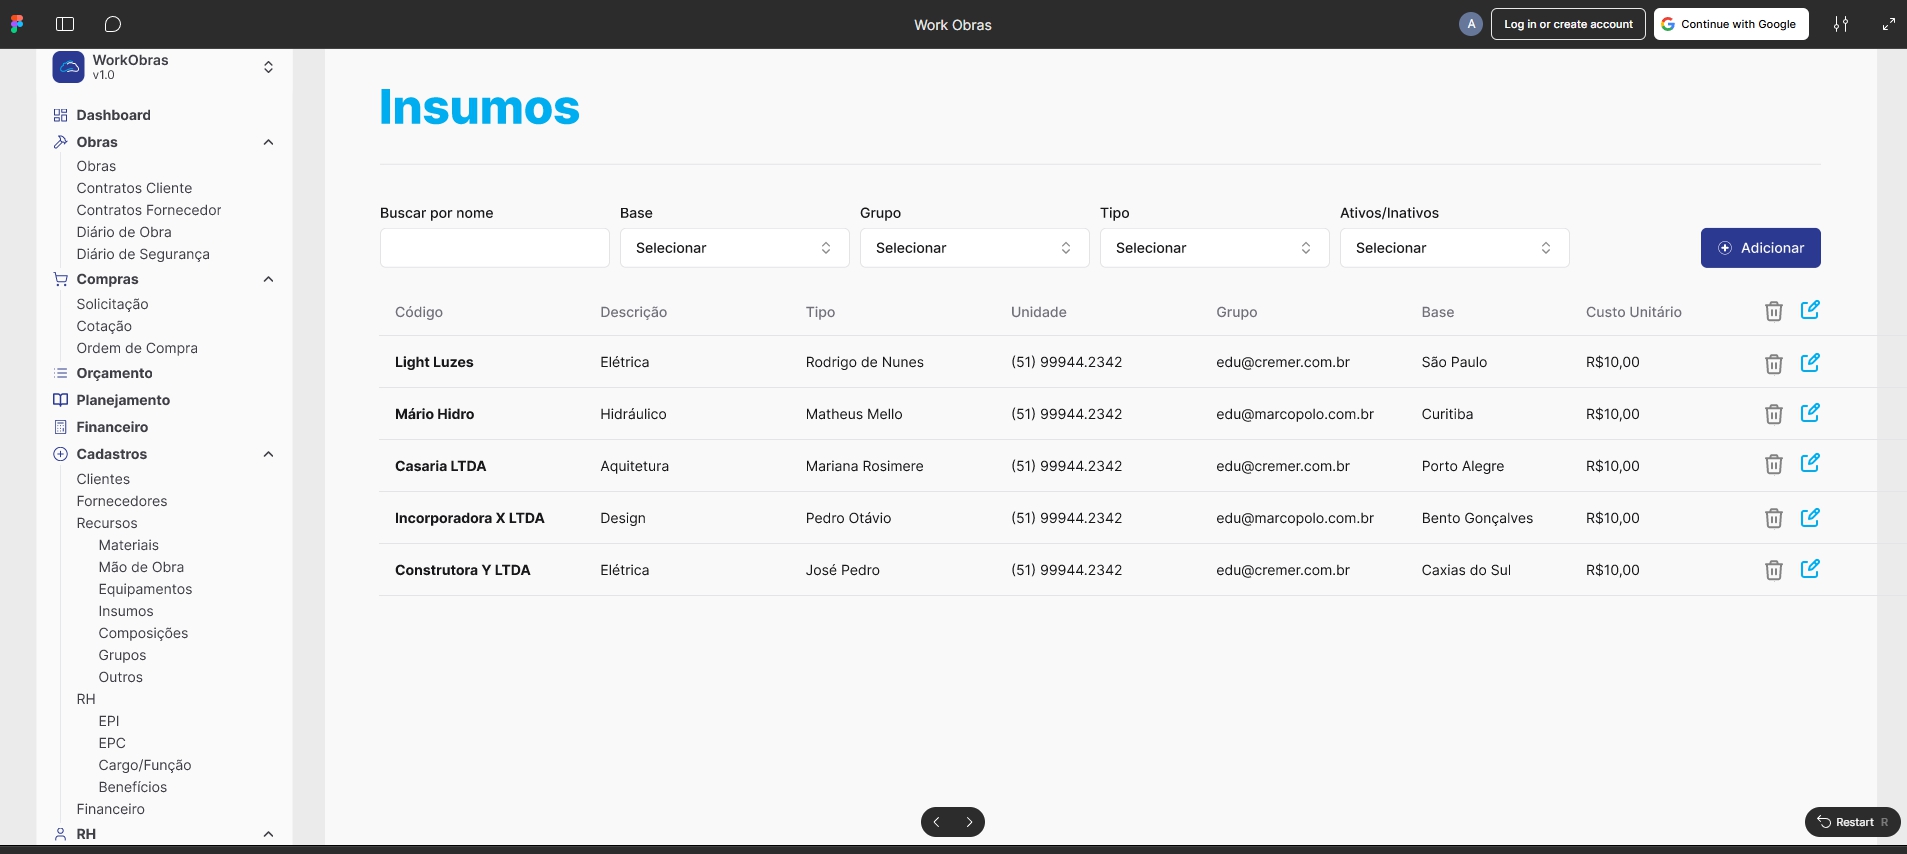Select Insumos in the sidebar
This screenshot has height=854, width=1907.
point(126,611)
